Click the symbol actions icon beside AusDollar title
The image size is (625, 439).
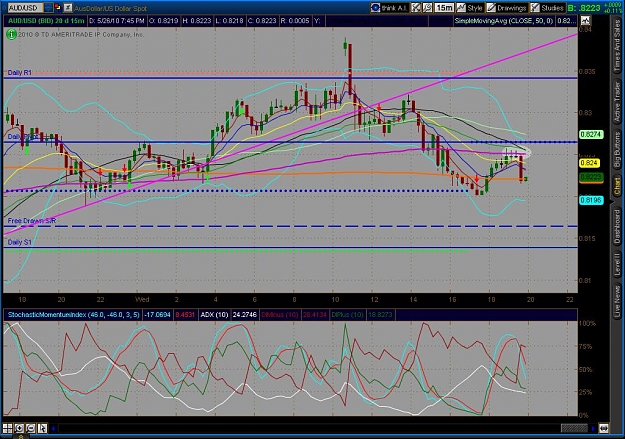(68, 7)
